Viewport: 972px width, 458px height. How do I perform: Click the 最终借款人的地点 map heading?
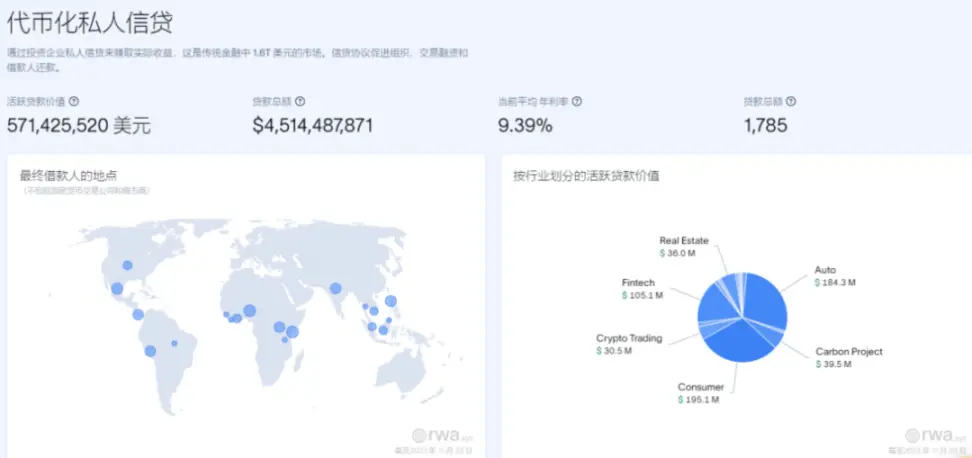pyautogui.click(x=68, y=175)
